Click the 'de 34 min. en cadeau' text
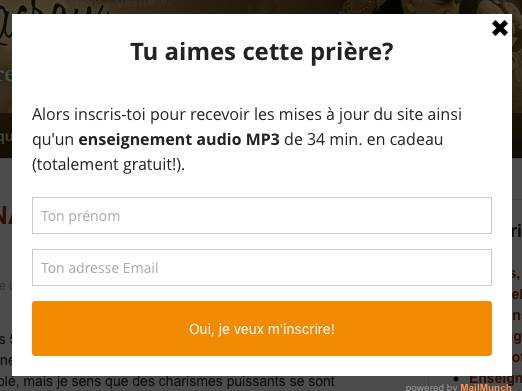The width and height of the screenshot is (522, 391). click(x=364, y=139)
